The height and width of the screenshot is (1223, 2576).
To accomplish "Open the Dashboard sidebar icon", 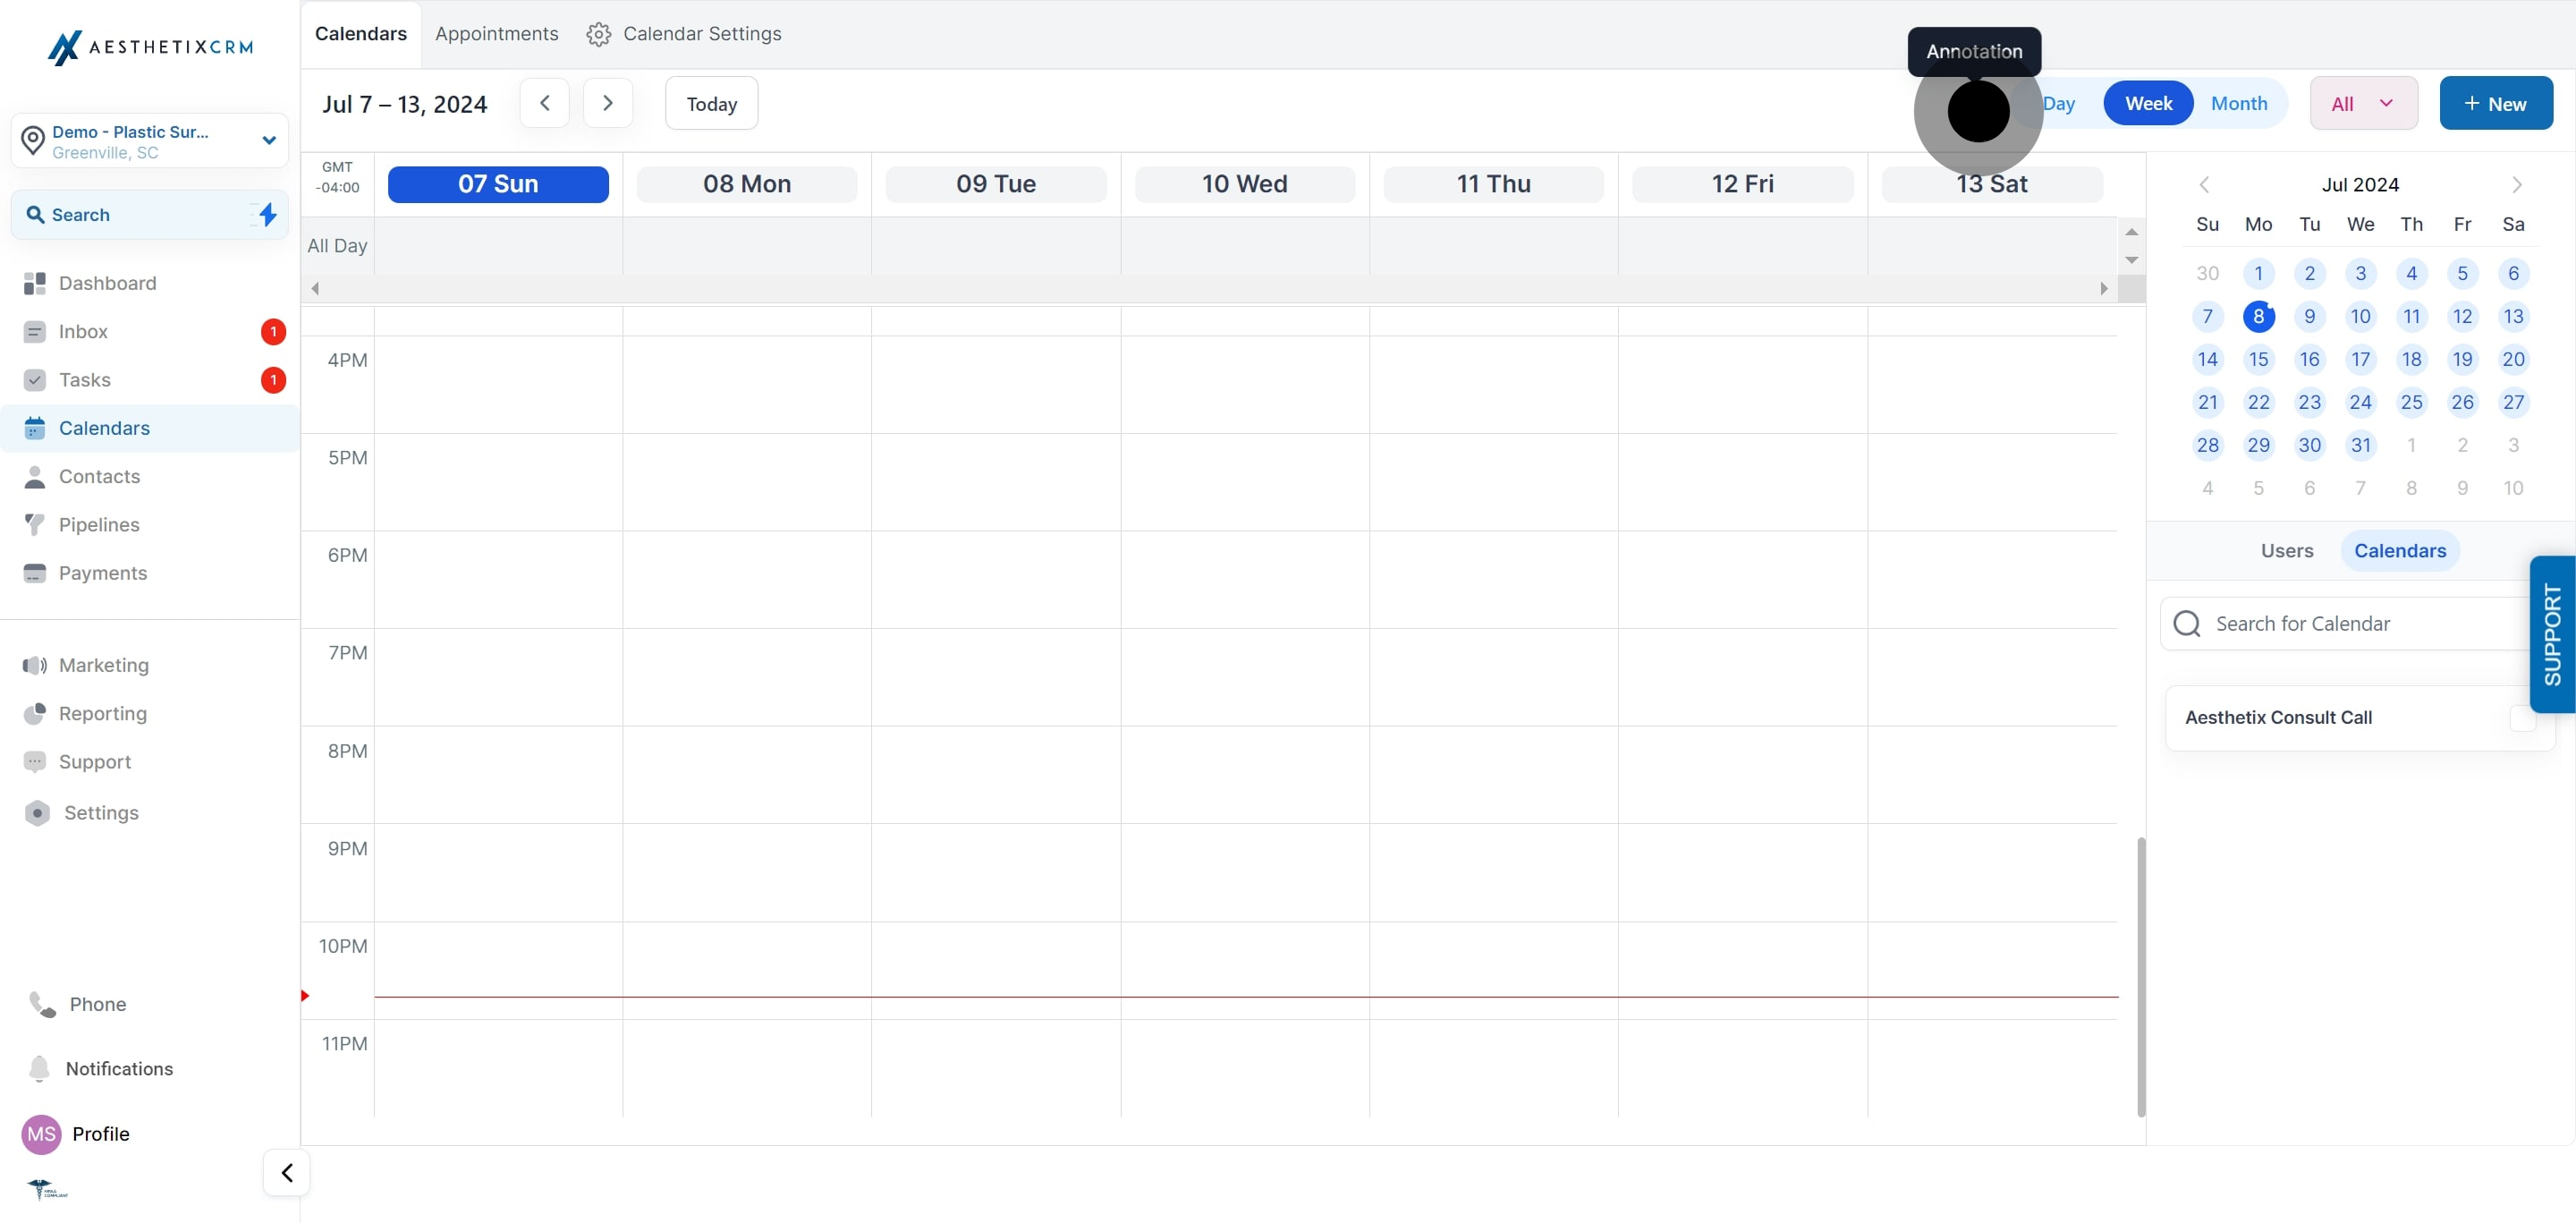I will coord(34,283).
